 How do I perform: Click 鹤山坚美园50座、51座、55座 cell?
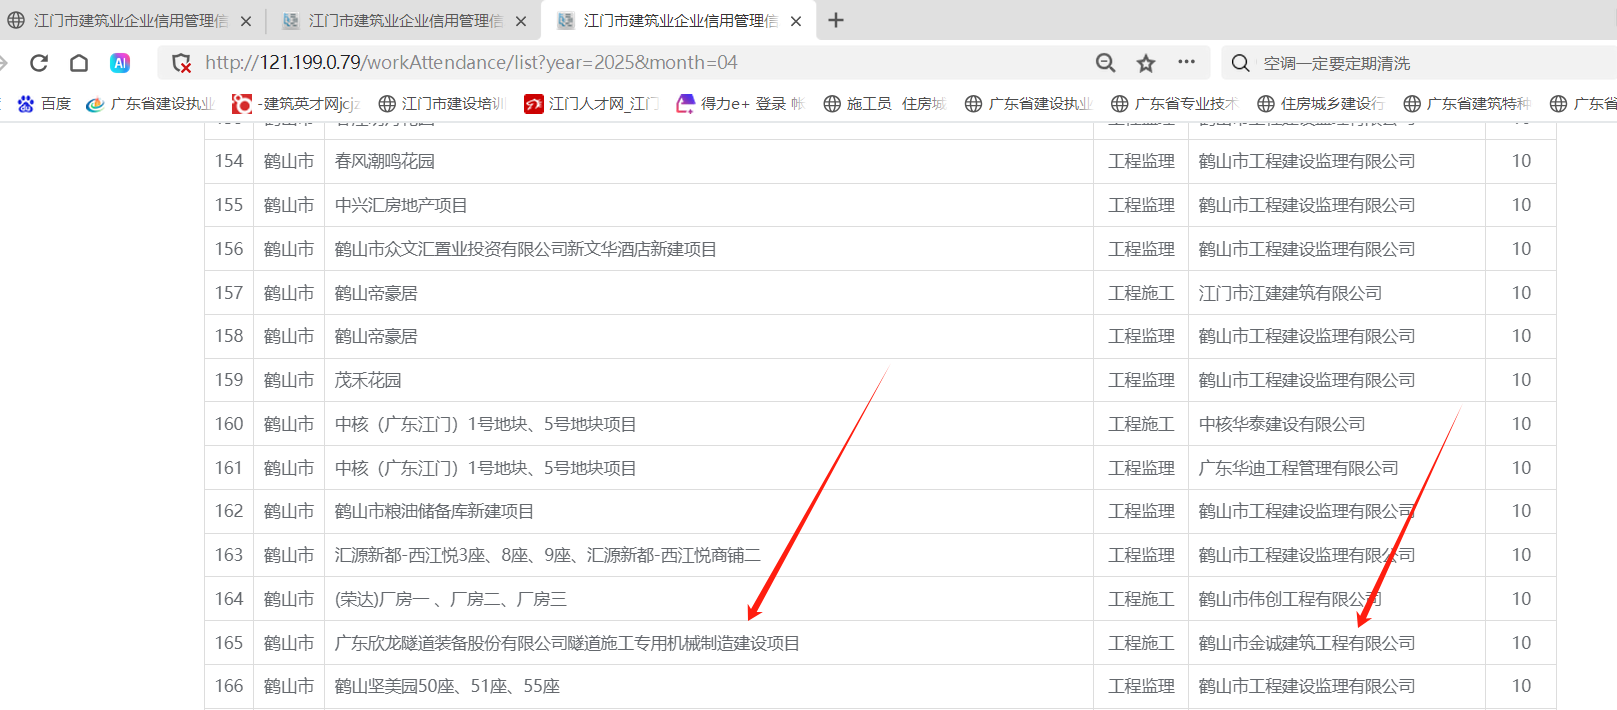[447, 686]
